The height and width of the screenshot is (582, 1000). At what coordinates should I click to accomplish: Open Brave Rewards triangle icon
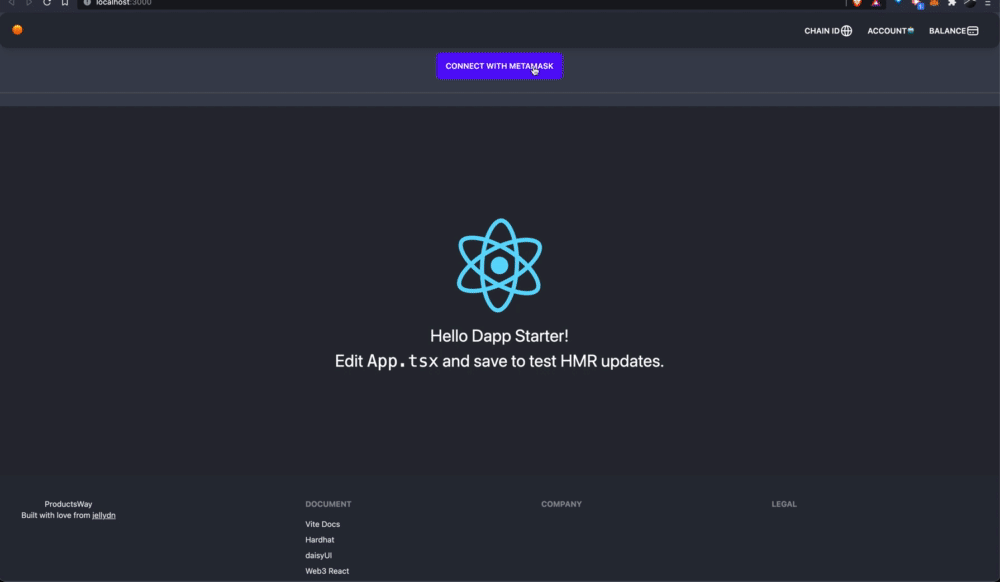pos(876,3)
